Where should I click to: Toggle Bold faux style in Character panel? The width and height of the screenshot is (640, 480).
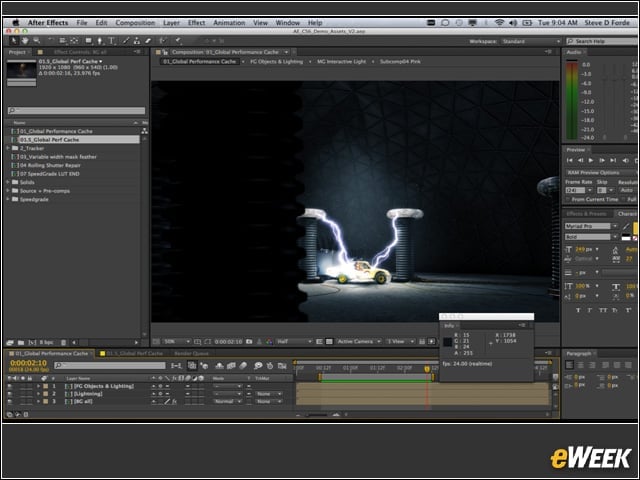pyautogui.click(x=578, y=310)
